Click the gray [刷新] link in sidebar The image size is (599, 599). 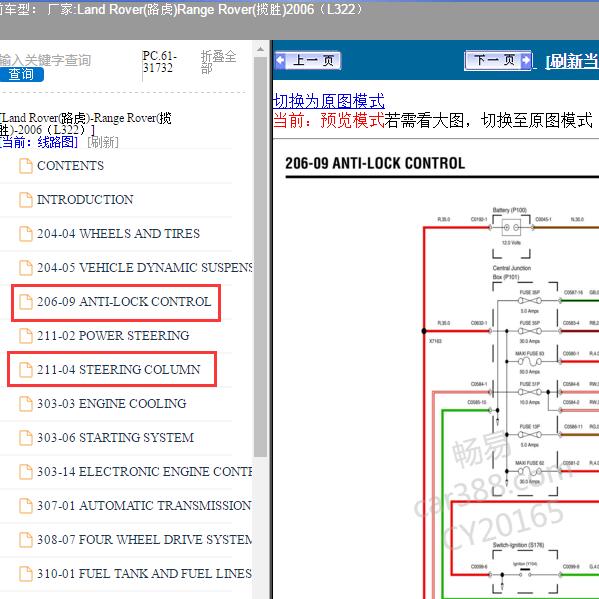coord(103,142)
